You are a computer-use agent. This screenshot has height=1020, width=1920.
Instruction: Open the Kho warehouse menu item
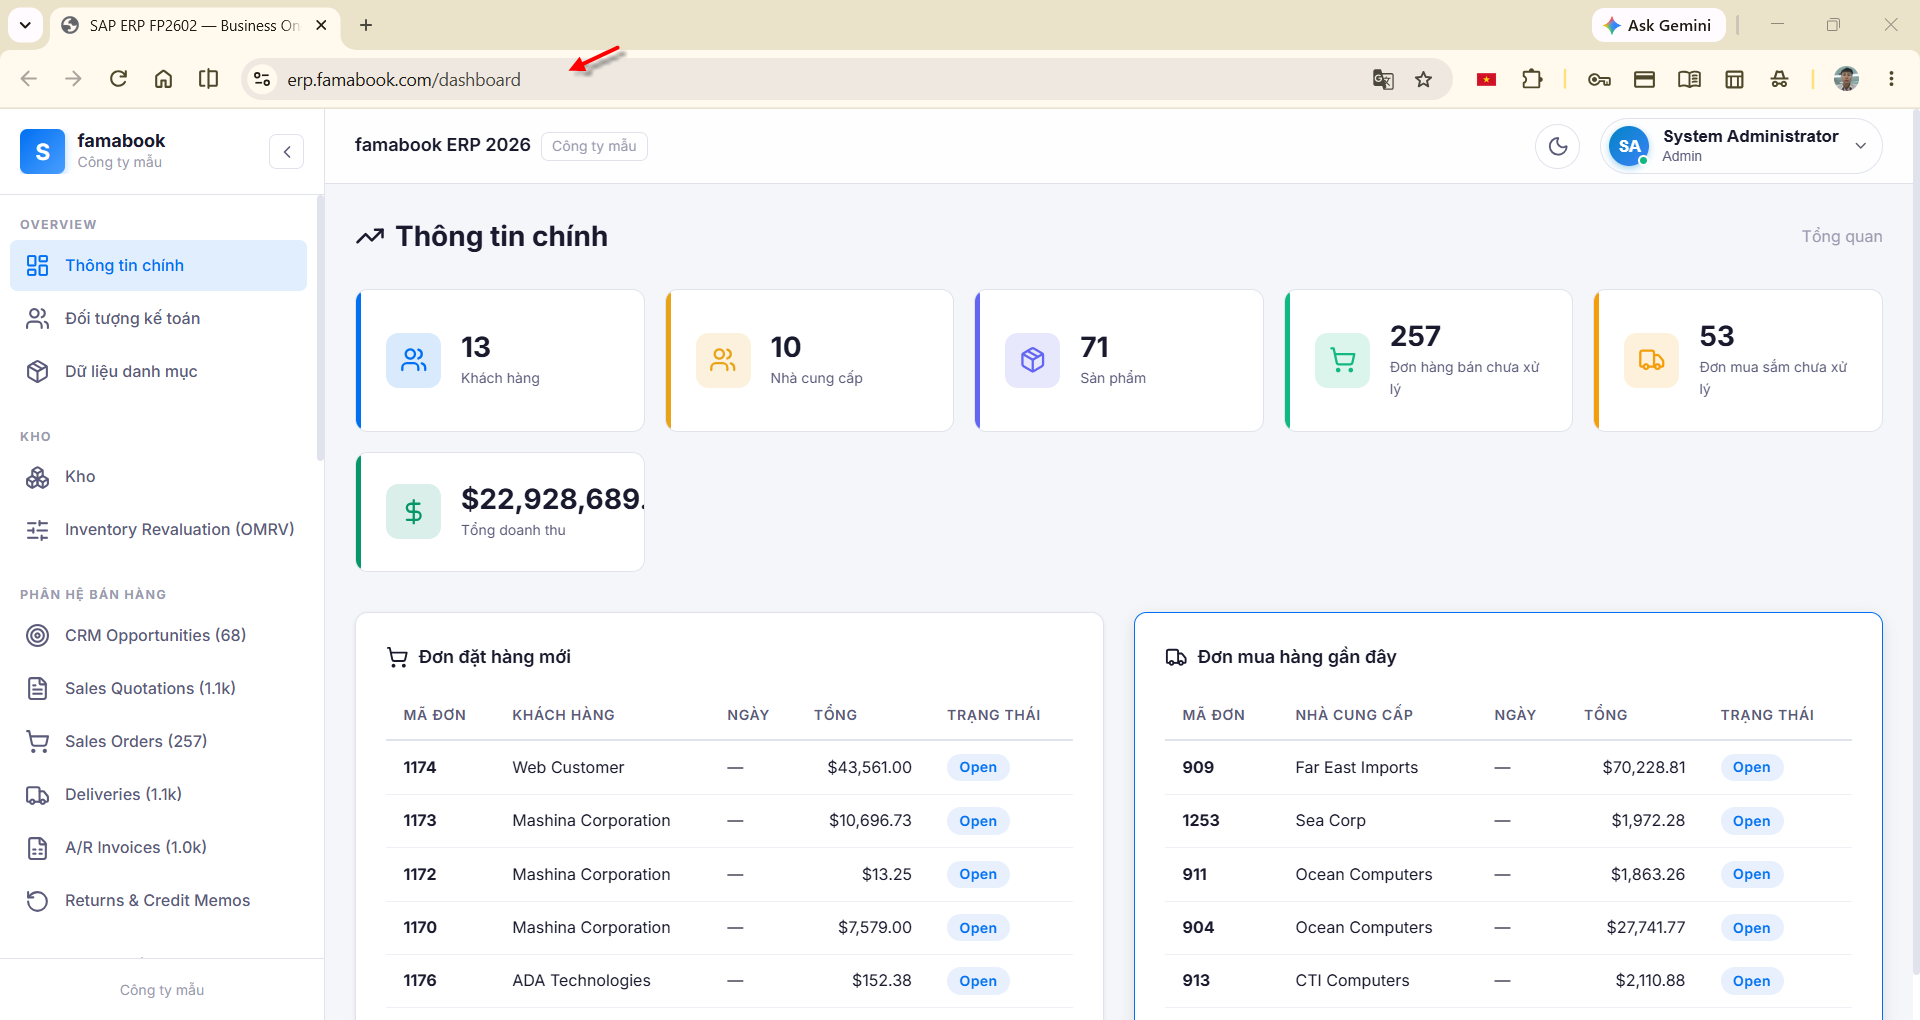[x=158, y=476]
